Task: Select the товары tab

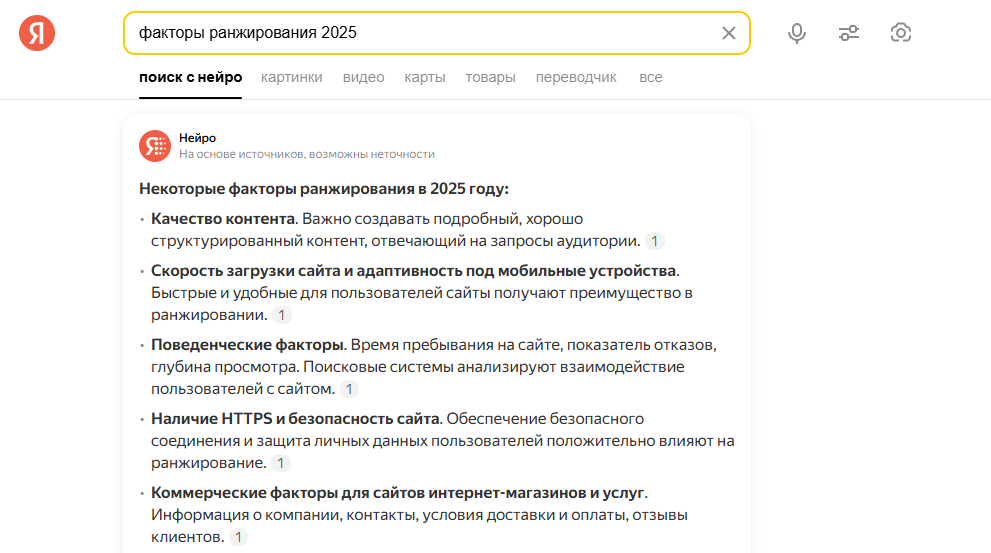Action: [490, 77]
